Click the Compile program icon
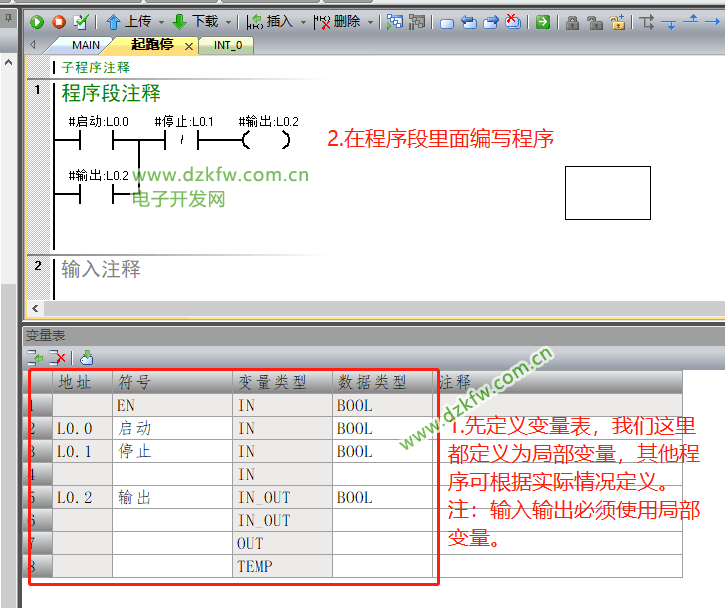Screen dimensions: 725x608 [81, 21]
